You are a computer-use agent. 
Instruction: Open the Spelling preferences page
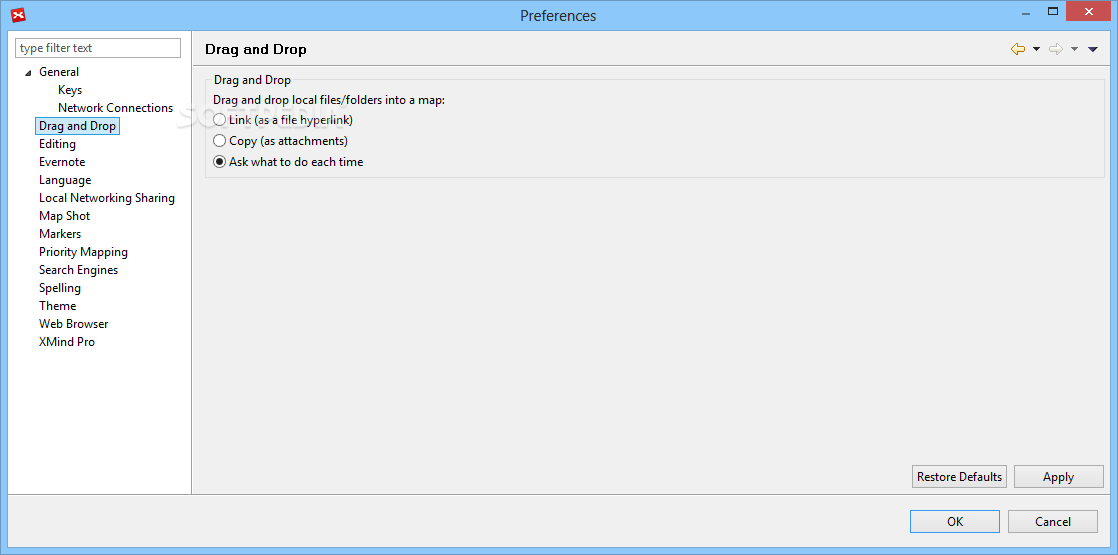coord(60,287)
